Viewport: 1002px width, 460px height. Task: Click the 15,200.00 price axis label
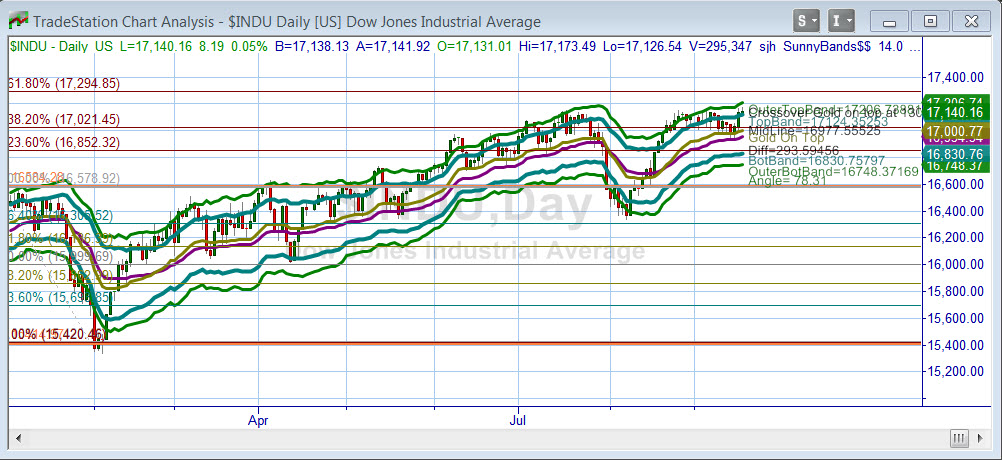[x=957, y=372]
